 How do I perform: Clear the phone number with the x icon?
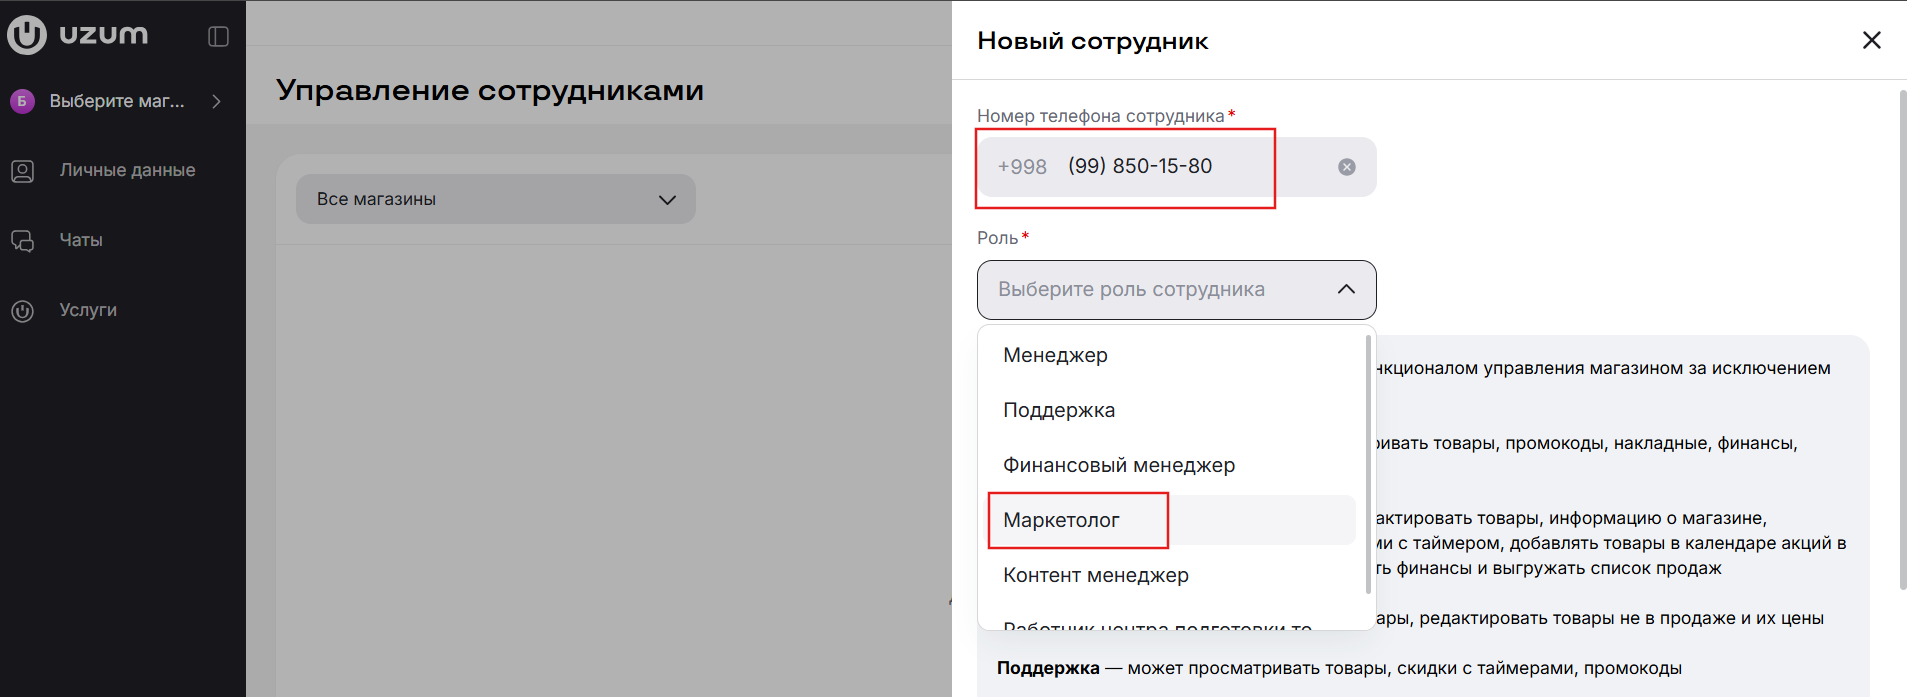click(x=1347, y=167)
